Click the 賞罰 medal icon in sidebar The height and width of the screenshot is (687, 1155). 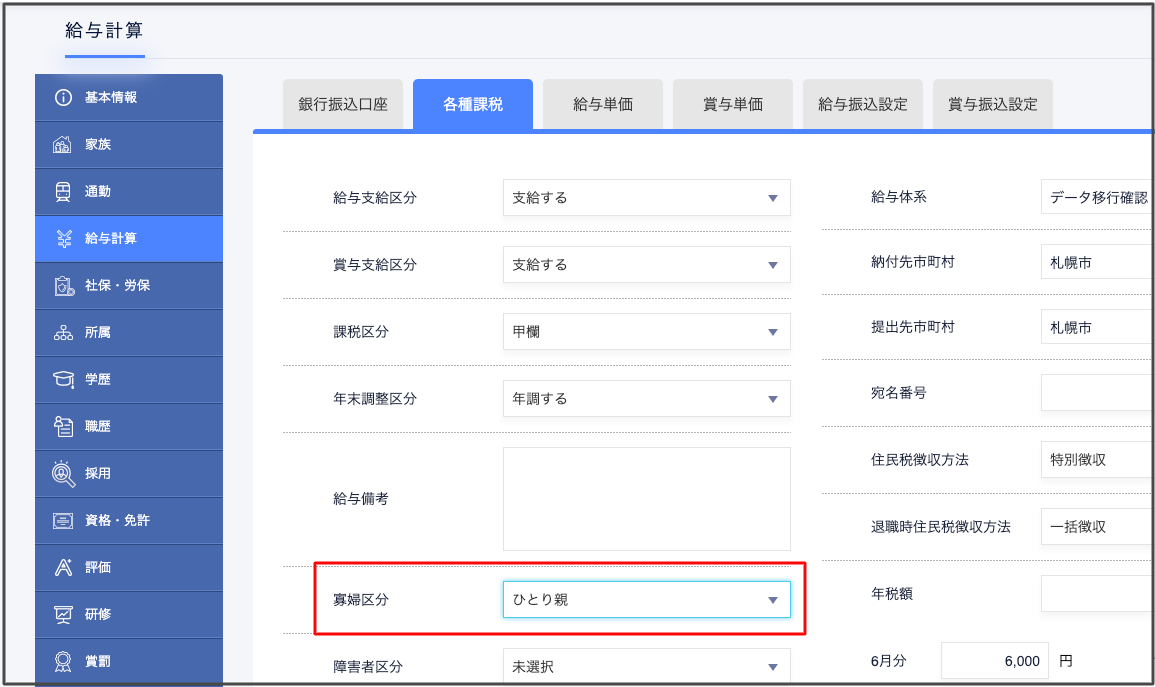[64, 661]
